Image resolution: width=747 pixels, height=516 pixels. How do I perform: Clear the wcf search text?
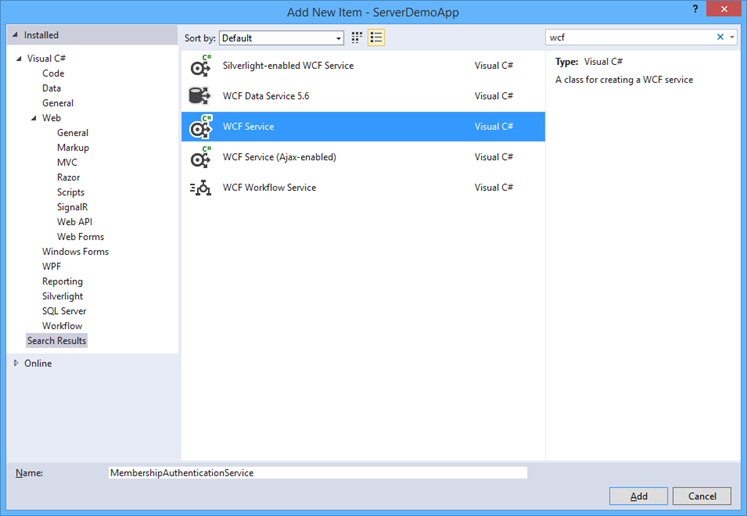(x=720, y=37)
